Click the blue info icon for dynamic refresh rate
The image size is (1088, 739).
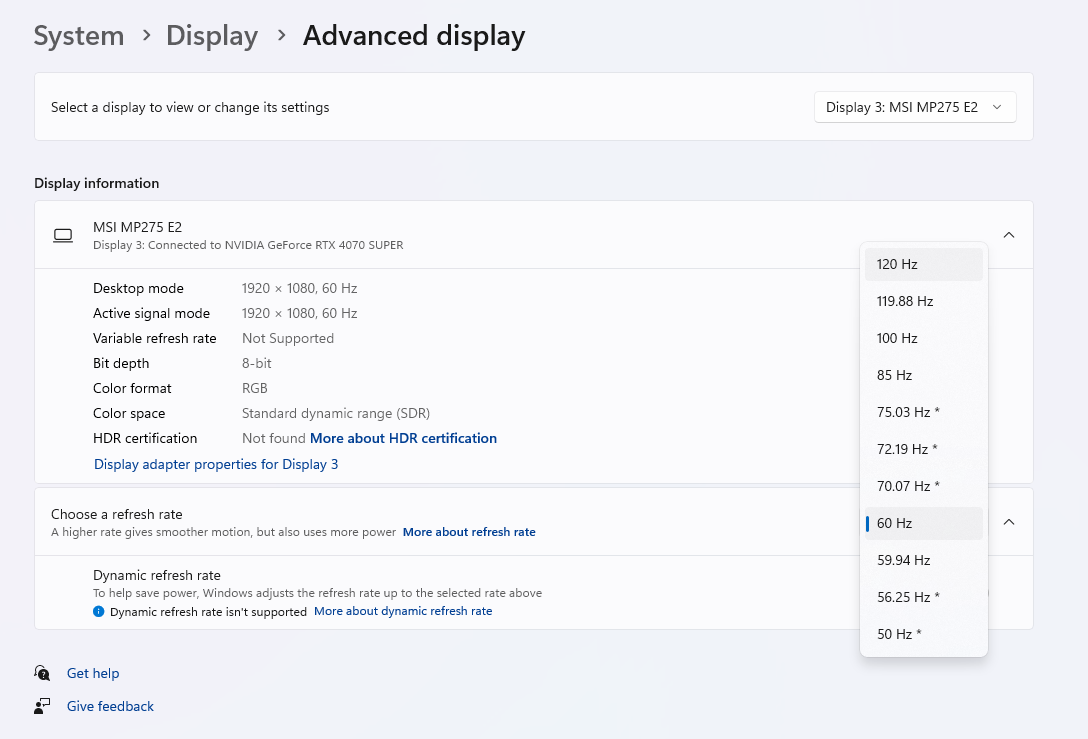98,611
